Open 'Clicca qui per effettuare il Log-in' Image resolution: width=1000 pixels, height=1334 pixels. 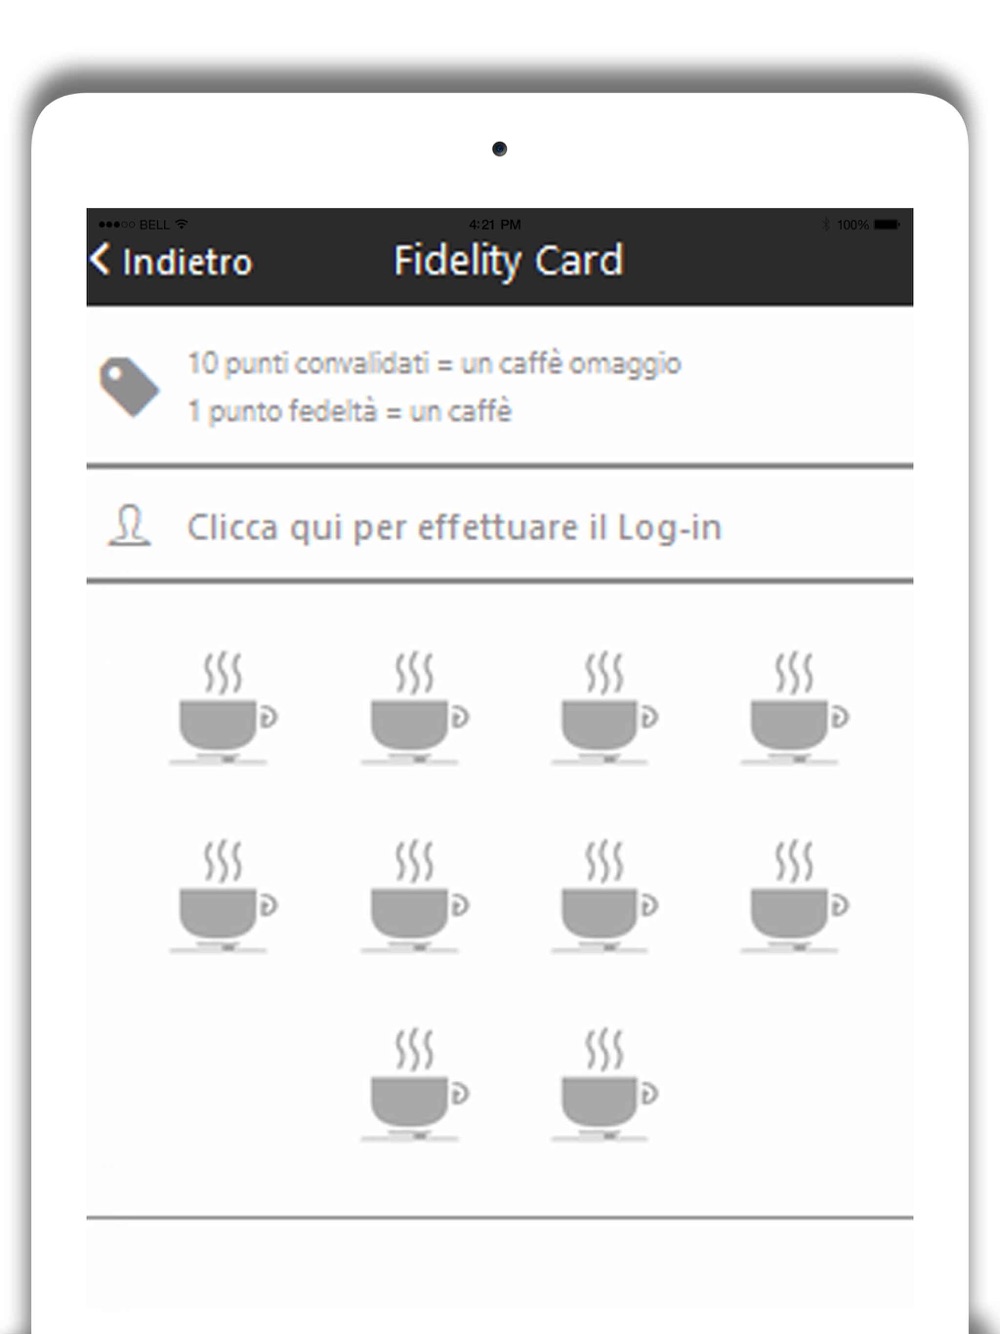(454, 527)
